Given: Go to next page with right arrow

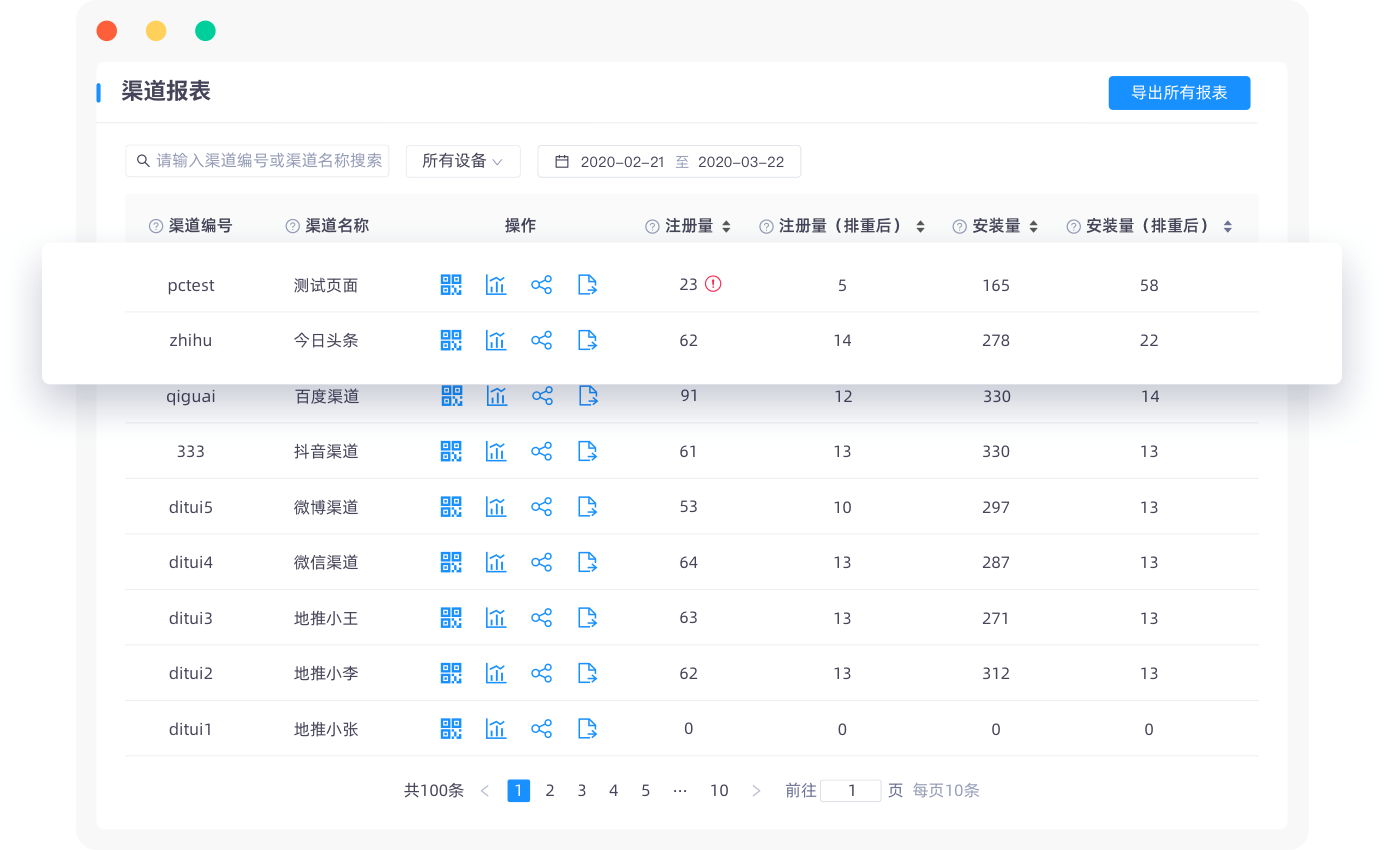Looking at the screenshot, I should [x=756, y=791].
